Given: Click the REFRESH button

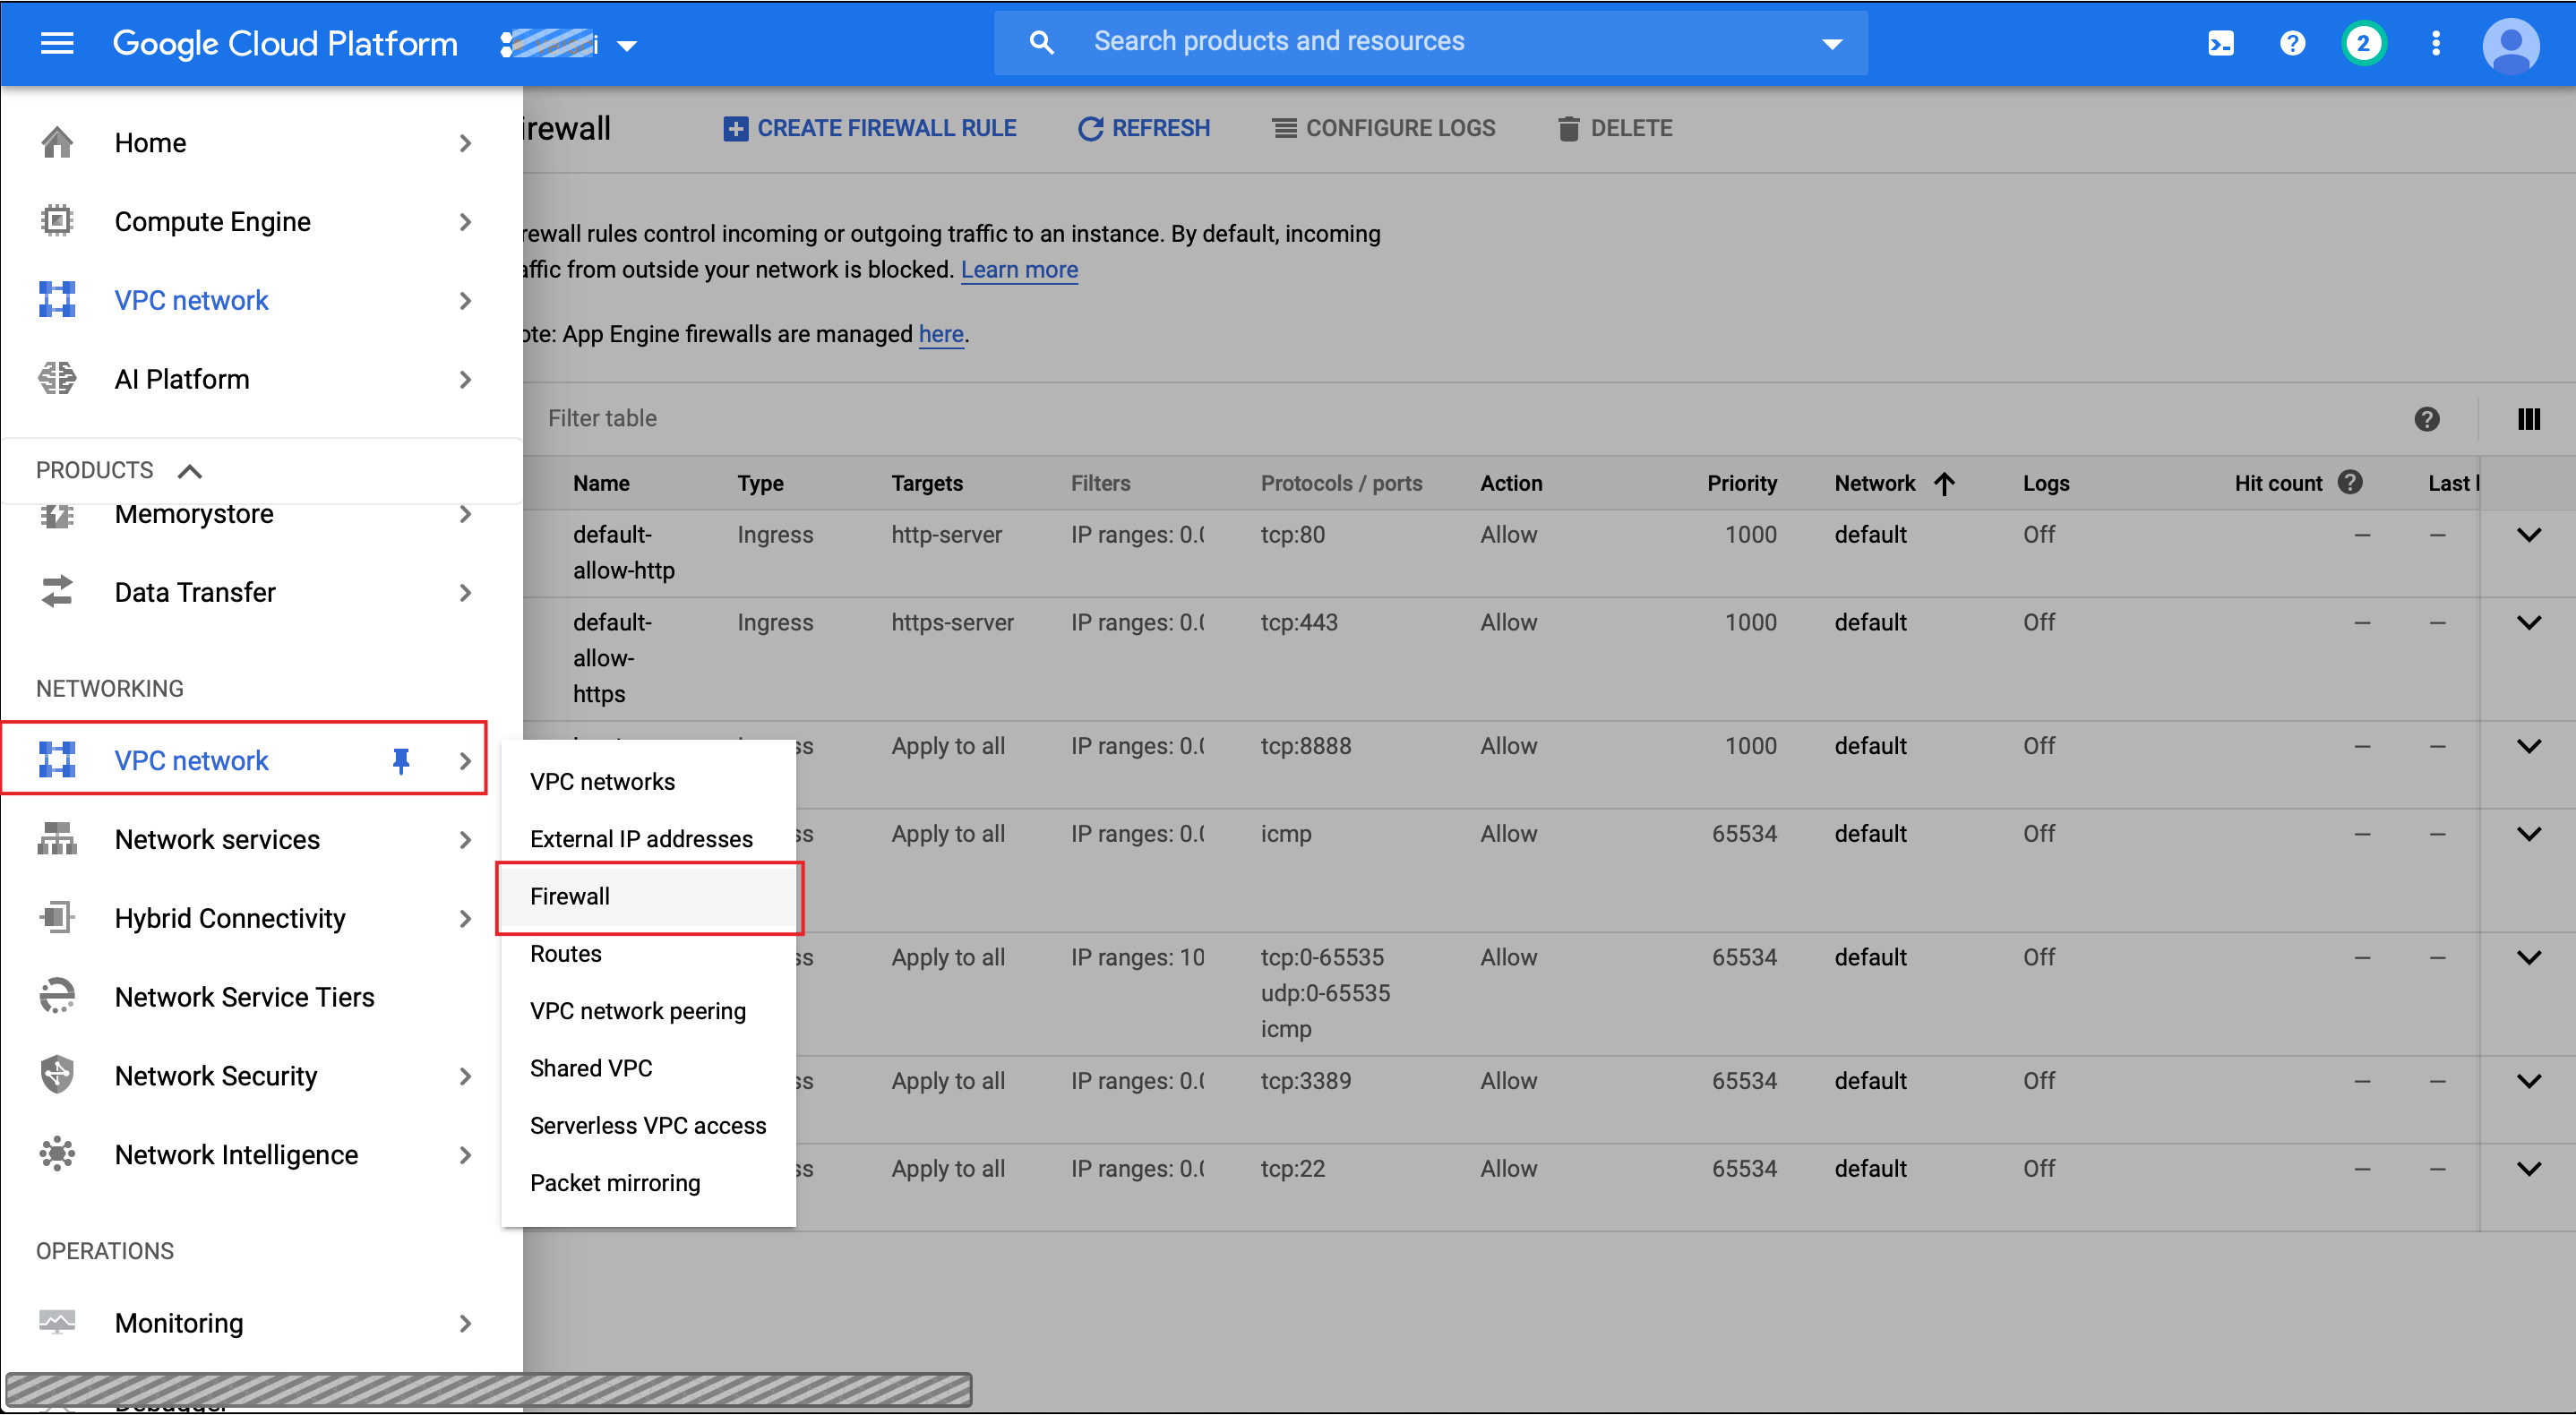Looking at the screenshot, I should (1145, 128).
